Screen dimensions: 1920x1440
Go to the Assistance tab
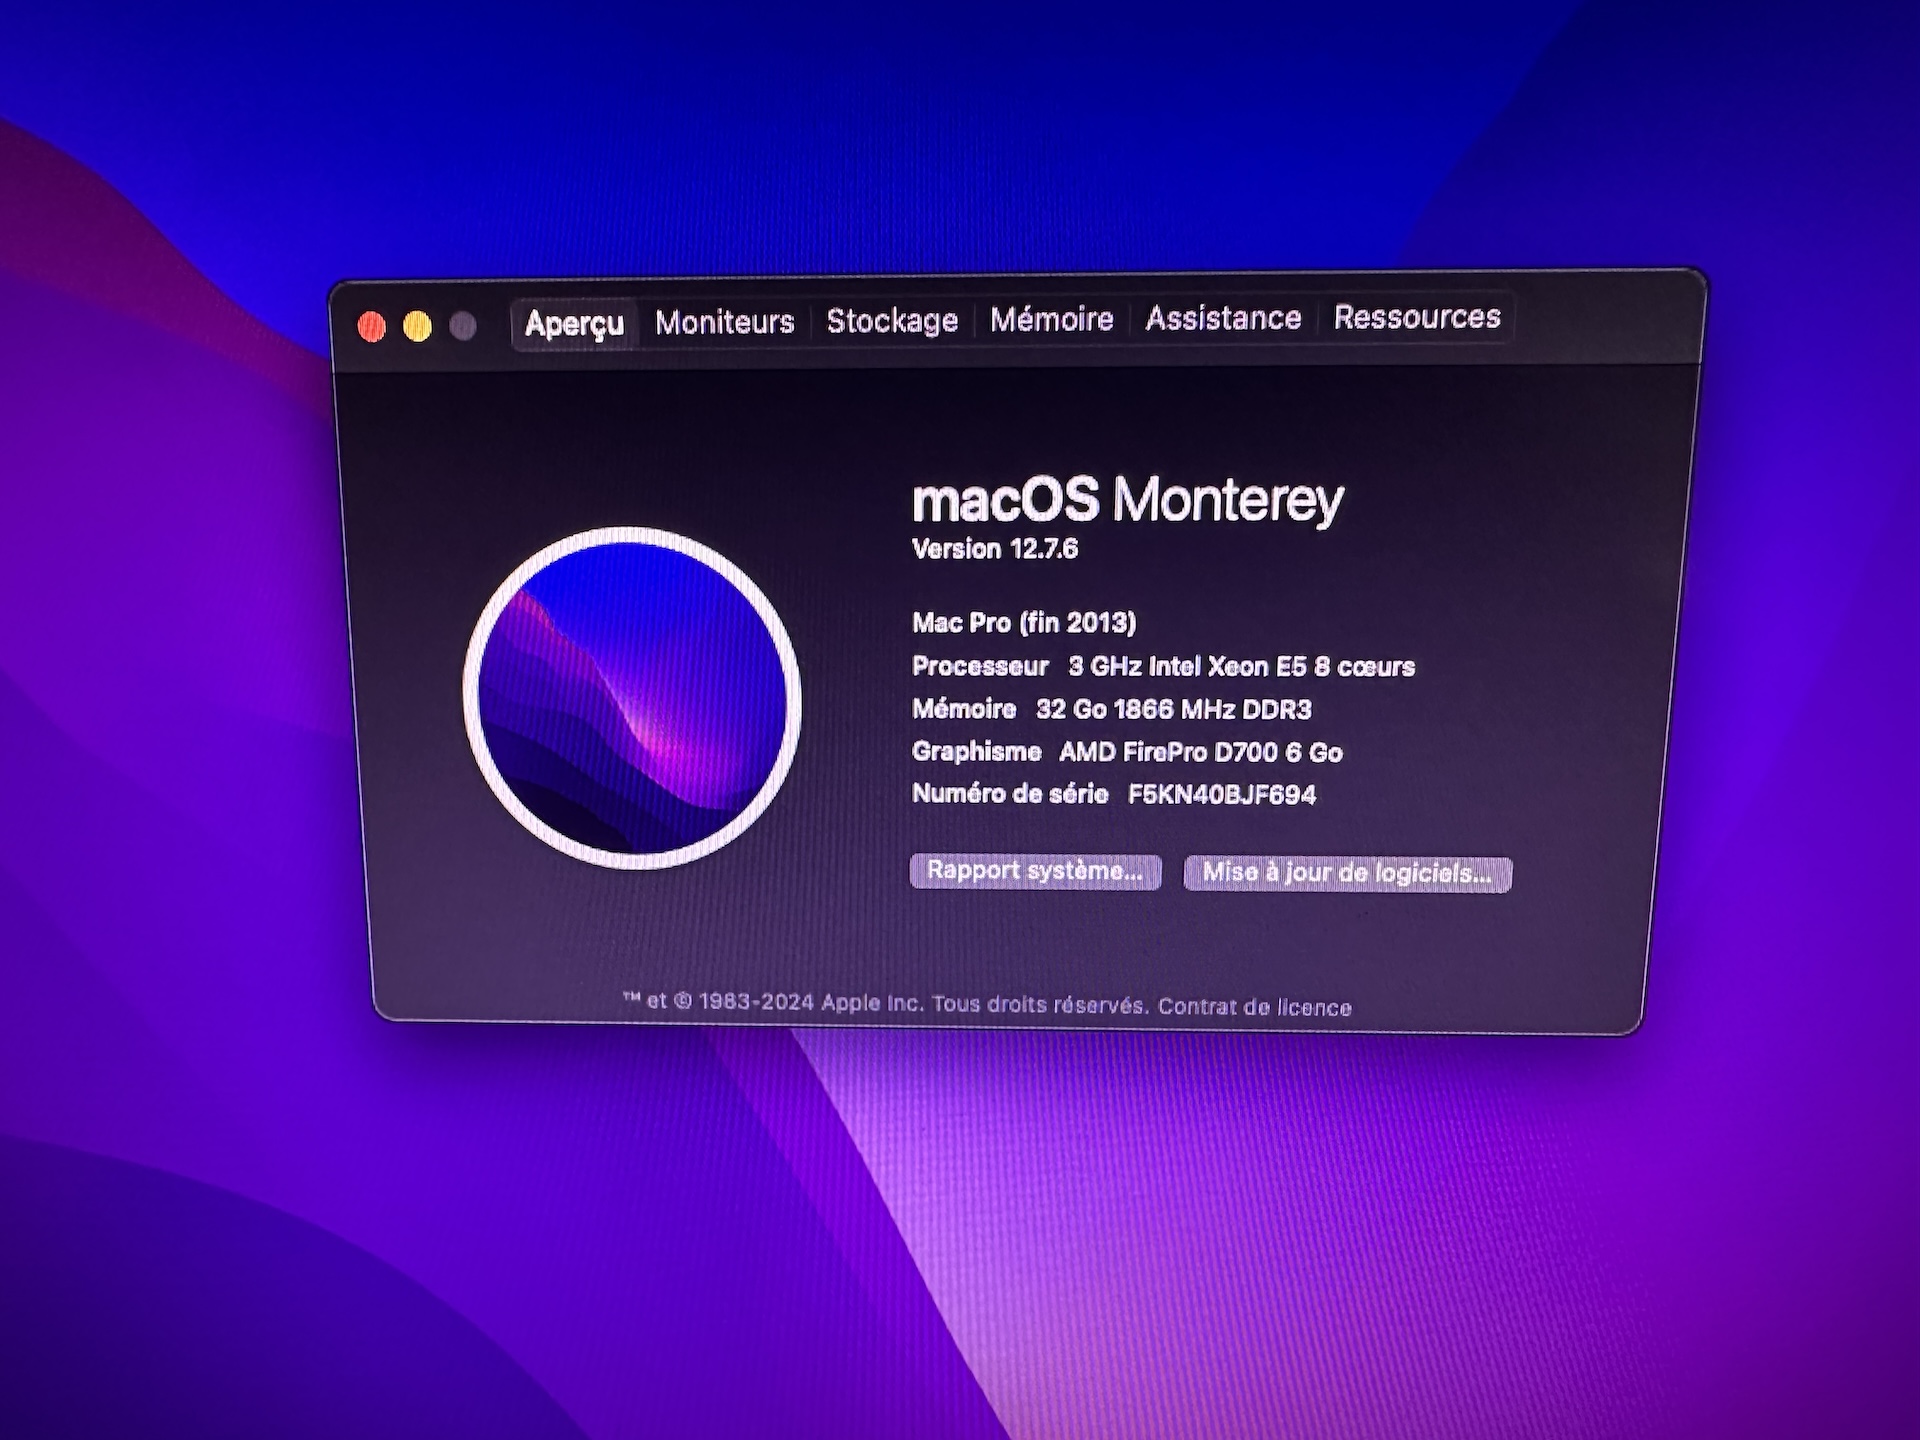tap(1223, 318)
